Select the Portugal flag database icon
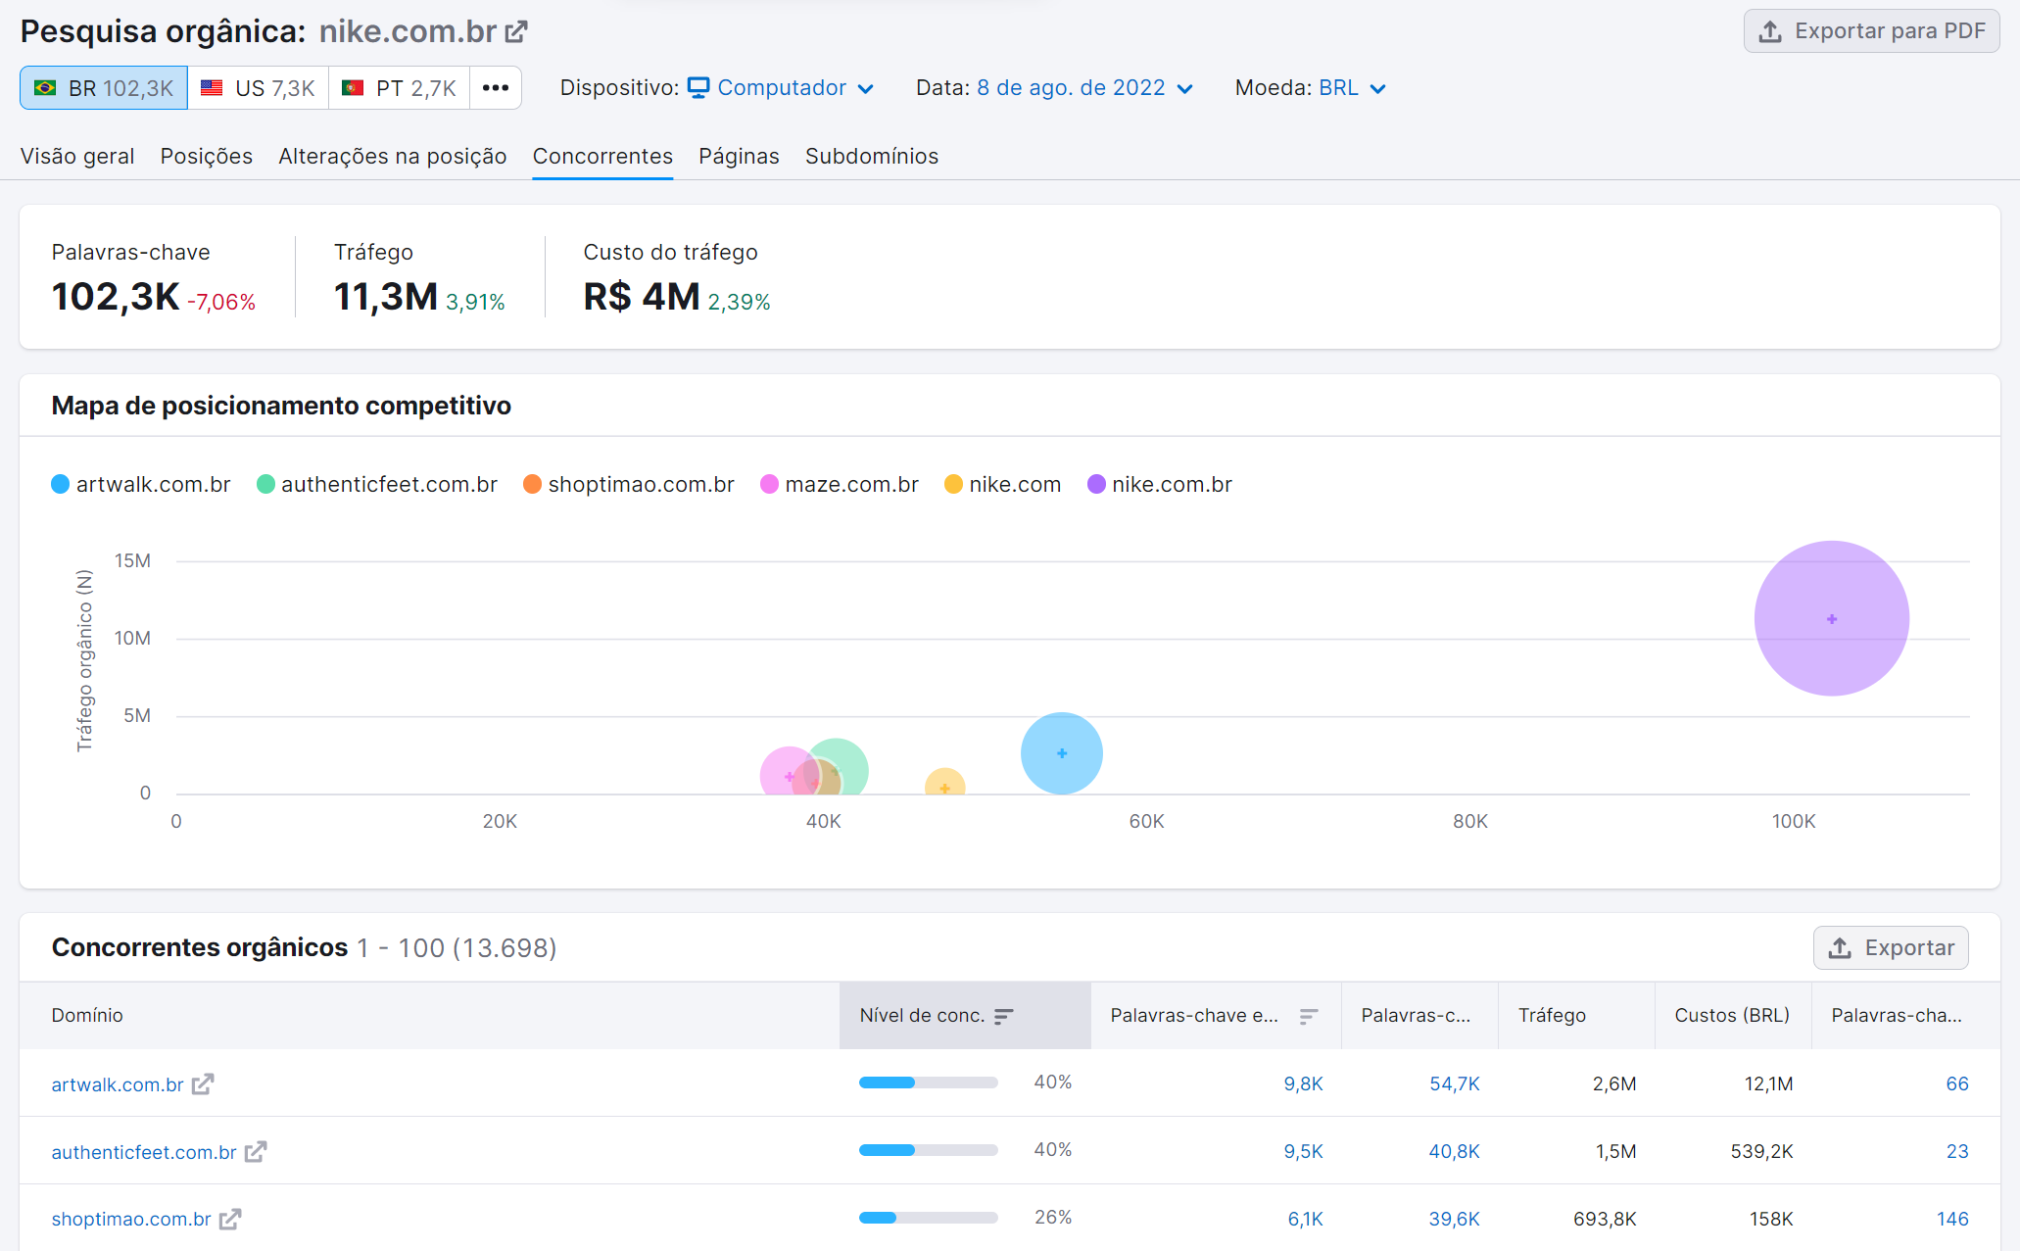This screenshot has width=2020, height=1251. (x=352, y=88)
